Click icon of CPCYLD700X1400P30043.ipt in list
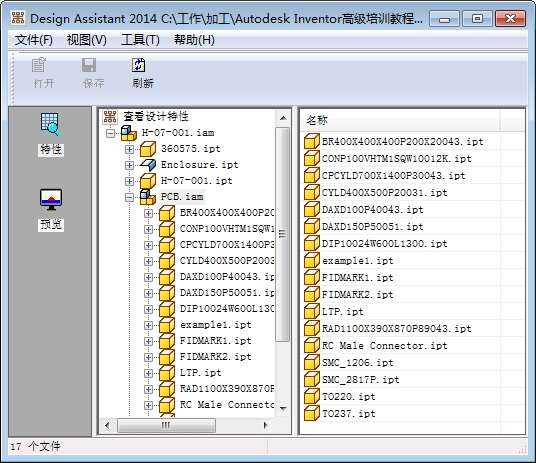 pyautogui.click(x=311, y=175)
